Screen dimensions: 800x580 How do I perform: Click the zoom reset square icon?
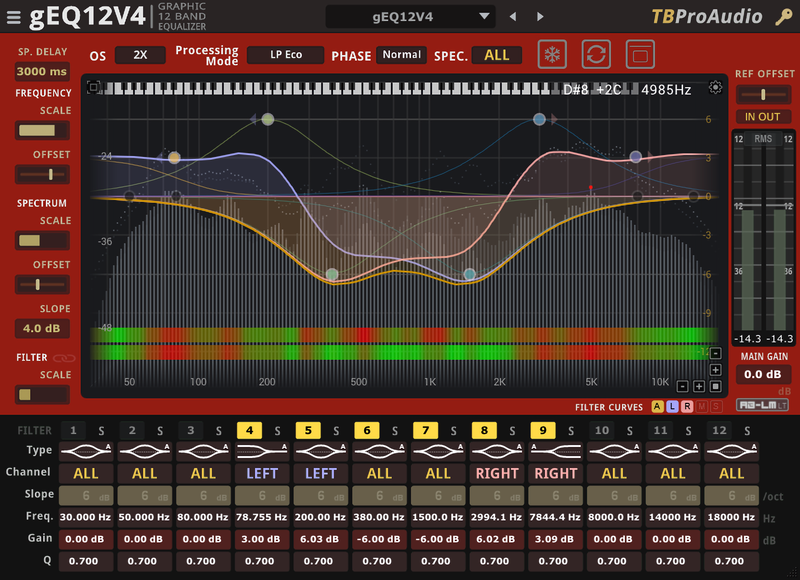pyautogui.click(x=715, y=387)
